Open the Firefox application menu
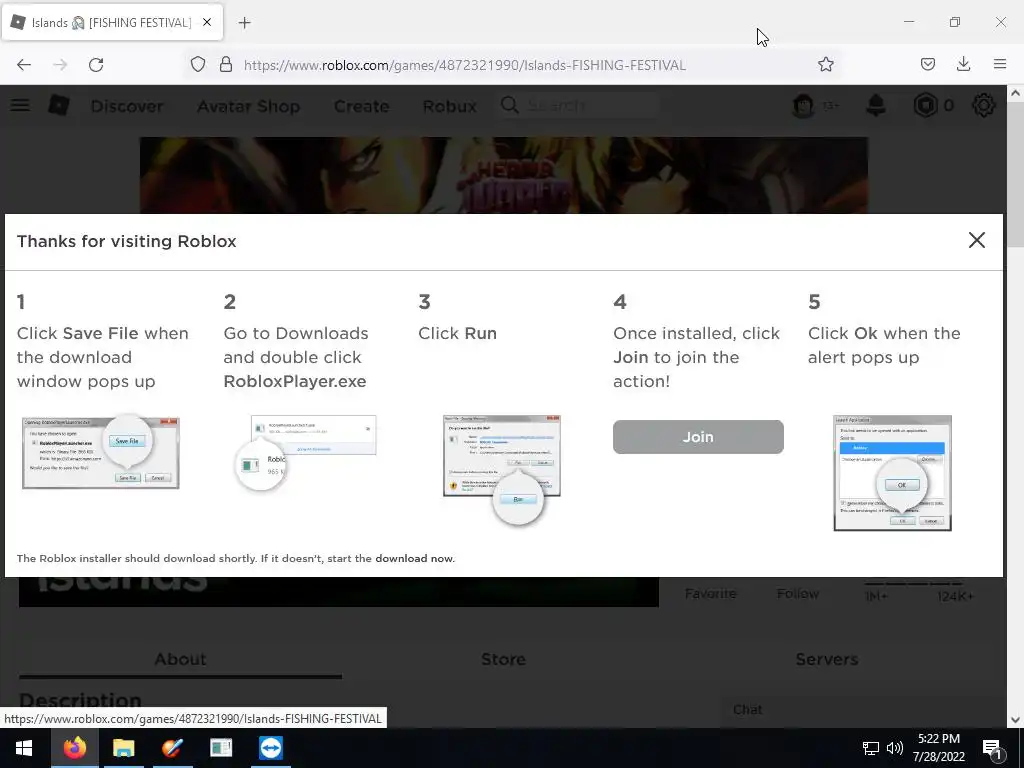Screen dimensions: 1024x768 click(1000, 64)
